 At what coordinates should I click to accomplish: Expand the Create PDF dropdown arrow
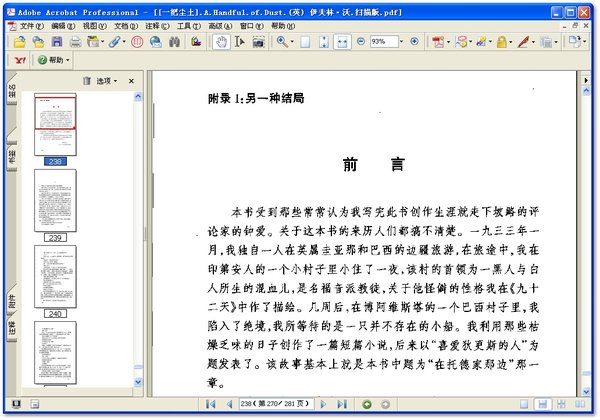click(x=448, y=42)
